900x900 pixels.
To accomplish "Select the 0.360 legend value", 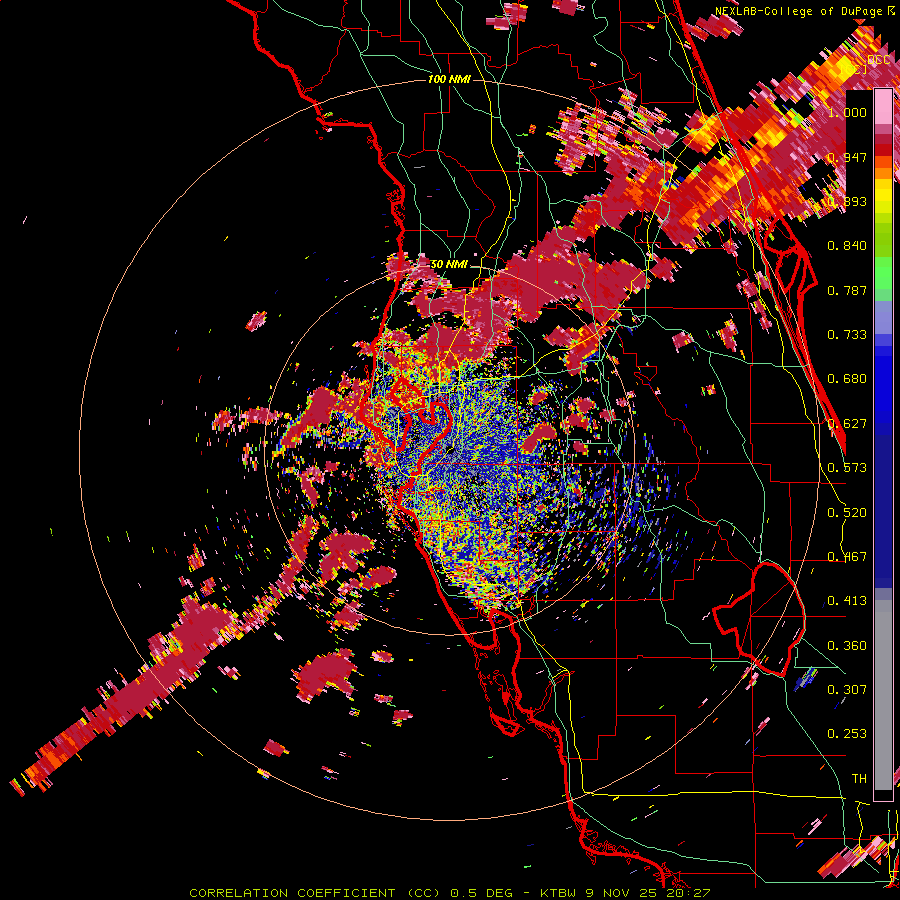I will click(847, 646).
